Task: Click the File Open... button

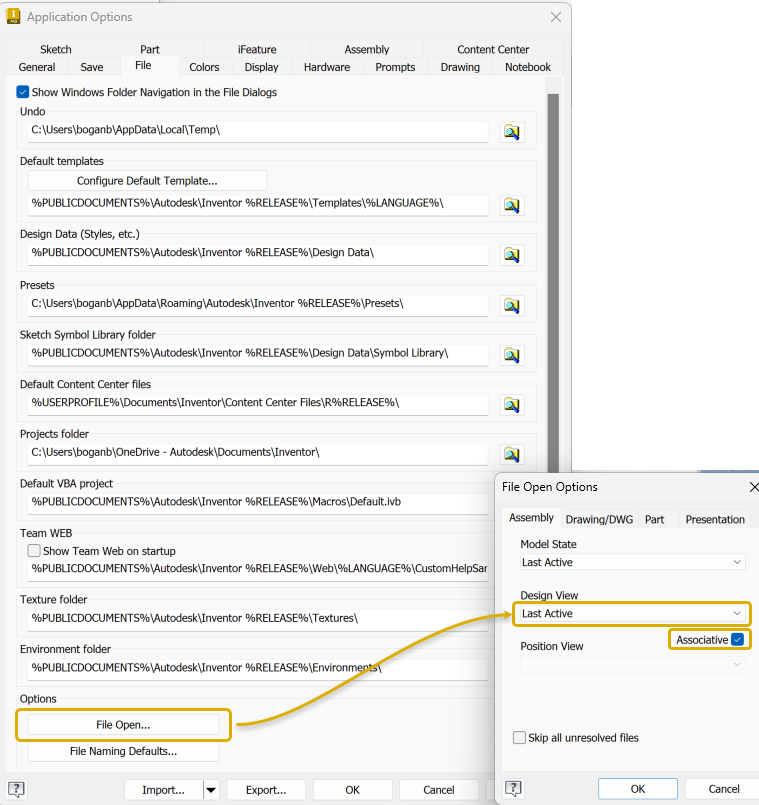Action: pos(123,725)
